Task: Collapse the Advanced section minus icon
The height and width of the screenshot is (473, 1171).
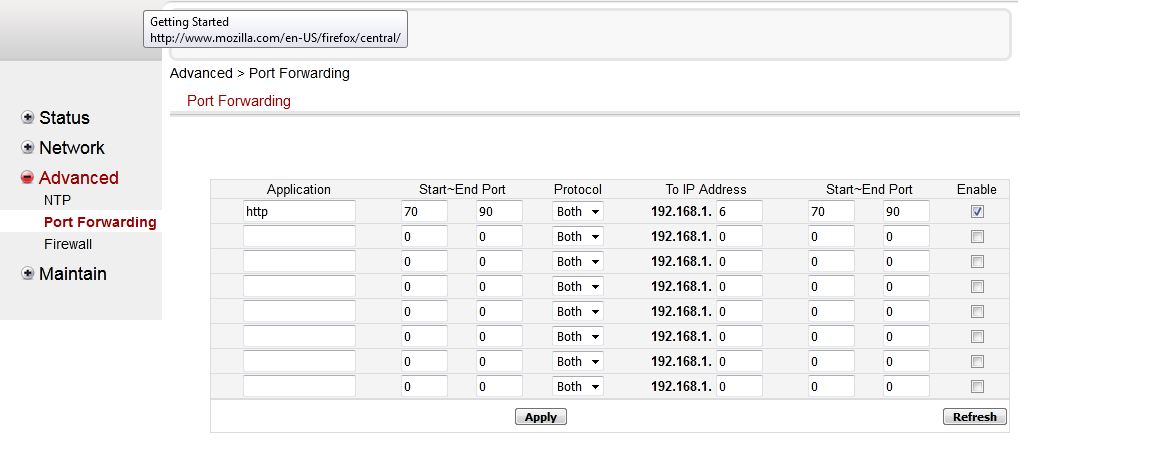Action: 28,178
